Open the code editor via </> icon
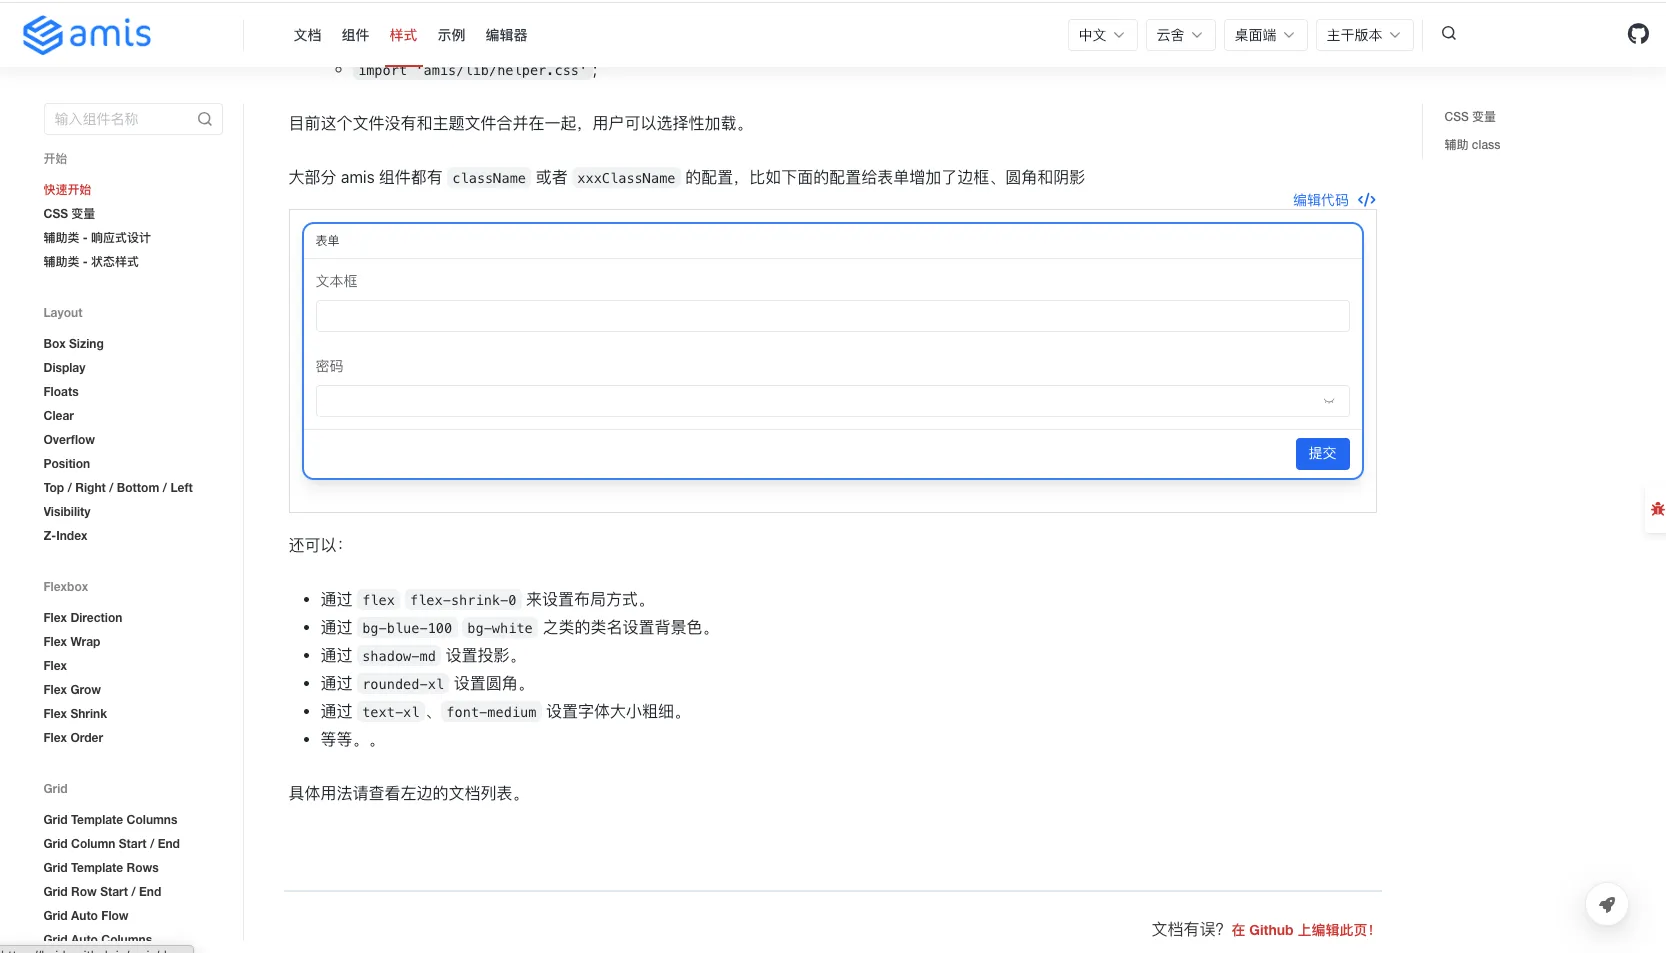 [x=1366, y=199]
